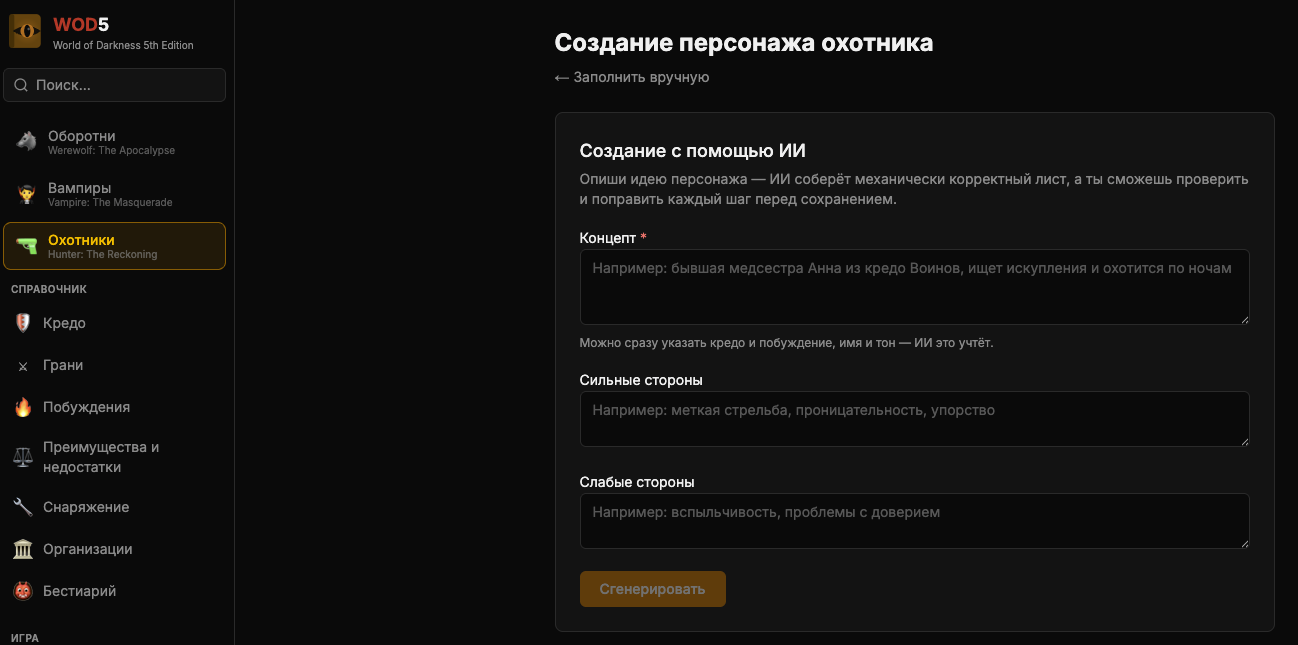Click the Сгенерировать button
The width and height of the screenshot is (1298, 645).
click(x=653, y=589)
